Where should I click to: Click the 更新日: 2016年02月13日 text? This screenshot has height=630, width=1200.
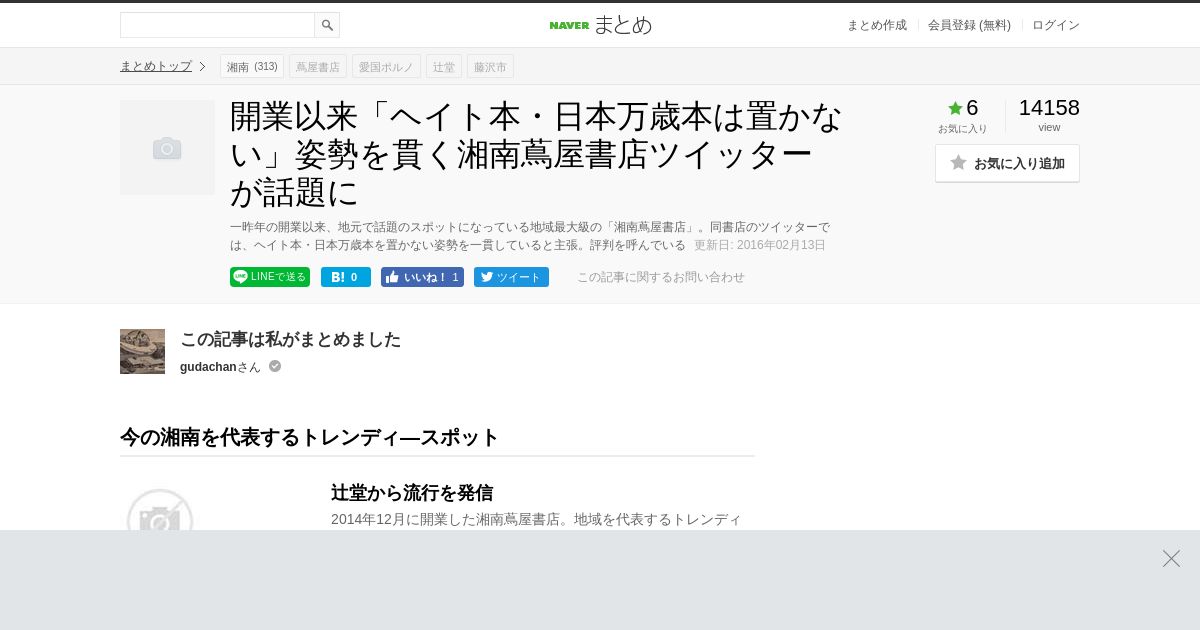pos(760,245)
